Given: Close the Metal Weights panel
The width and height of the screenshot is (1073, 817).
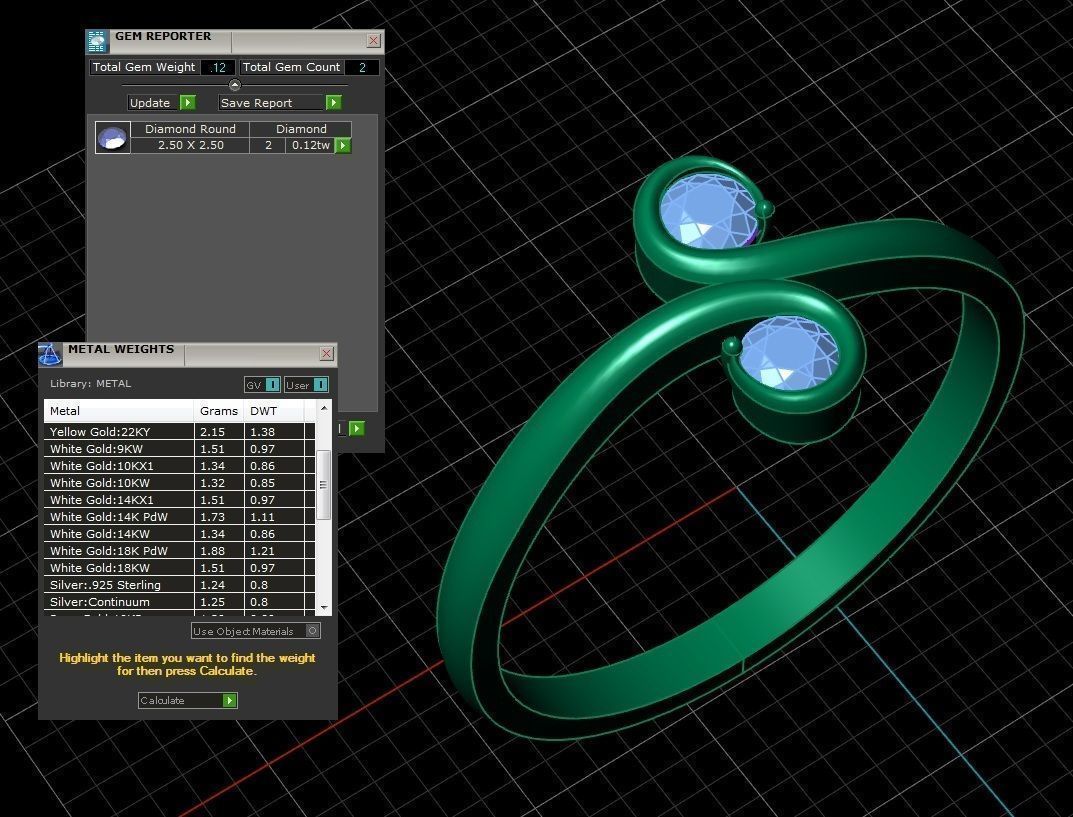Looking at the screenshot, I should [326, 353].
